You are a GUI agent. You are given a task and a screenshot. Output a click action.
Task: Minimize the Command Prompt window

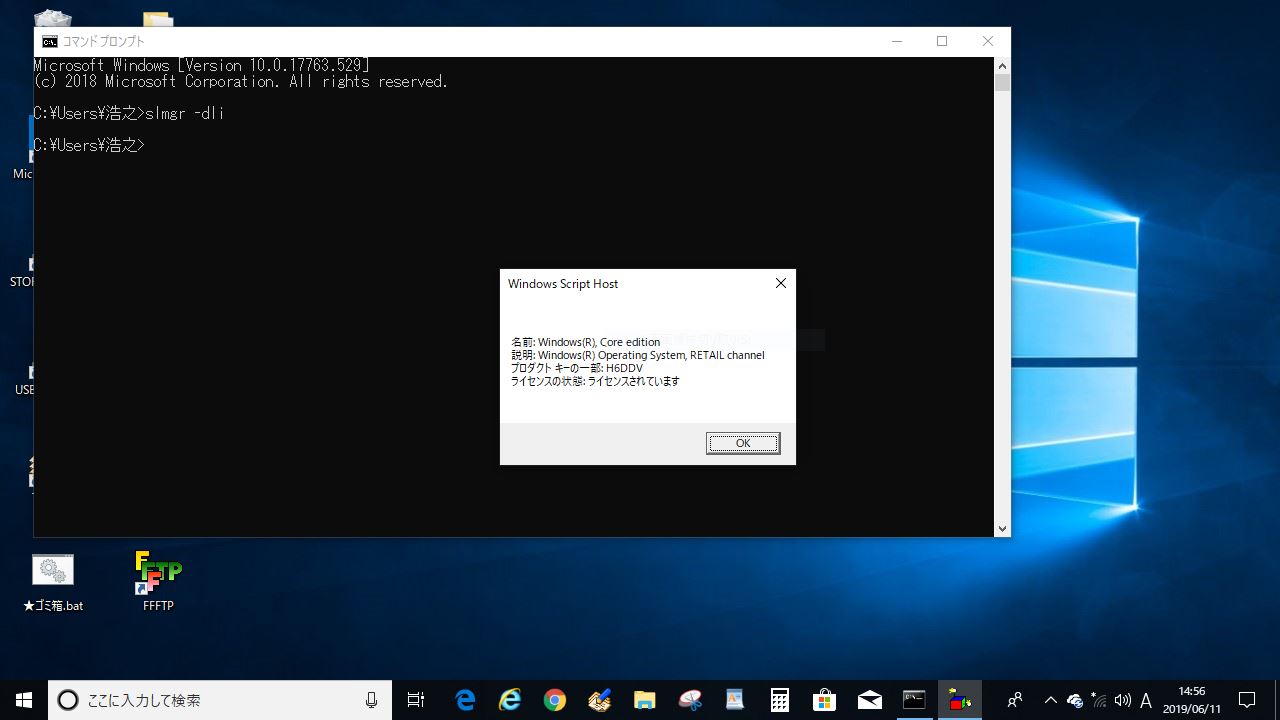tap(896, 41)
